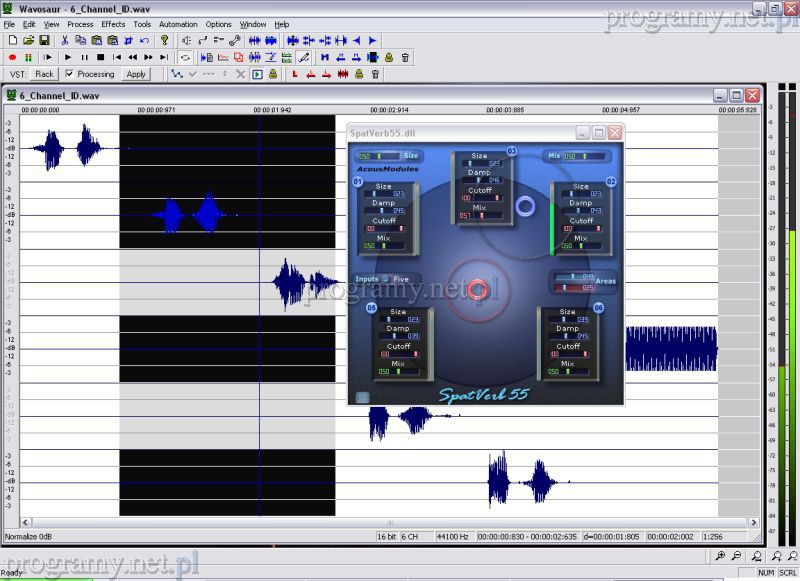Open the Process menu
This screenshot has width=800, height=581.
click(x=80, y=24)
